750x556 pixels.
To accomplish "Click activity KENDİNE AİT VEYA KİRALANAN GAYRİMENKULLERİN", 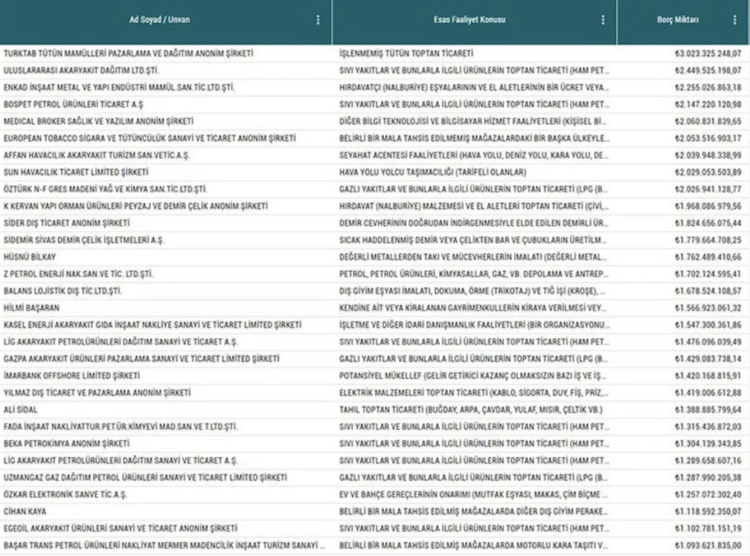I will [x=474, y=308].
